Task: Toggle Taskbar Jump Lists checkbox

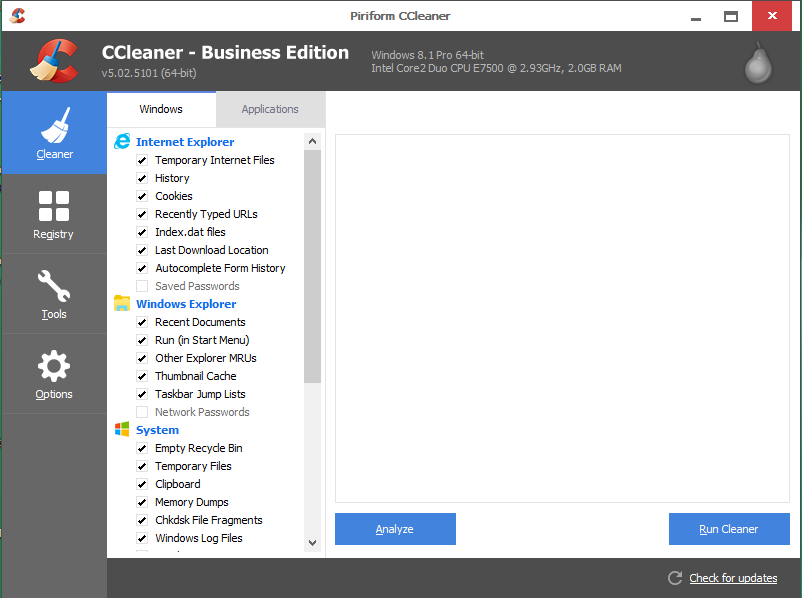Action: [142, 394]
